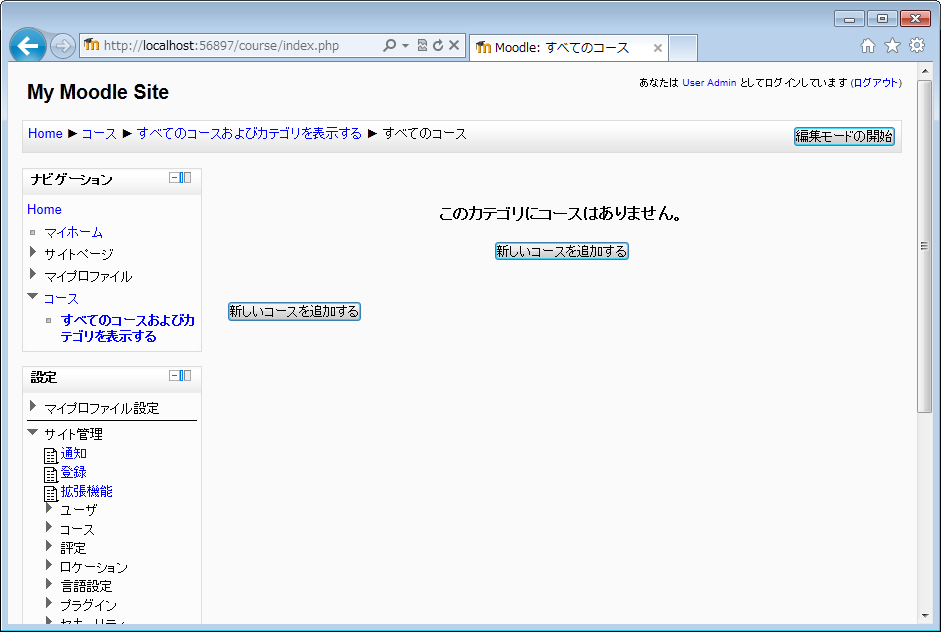
Task: Click the browser back arrow button
Action: (x=28, y=46)
